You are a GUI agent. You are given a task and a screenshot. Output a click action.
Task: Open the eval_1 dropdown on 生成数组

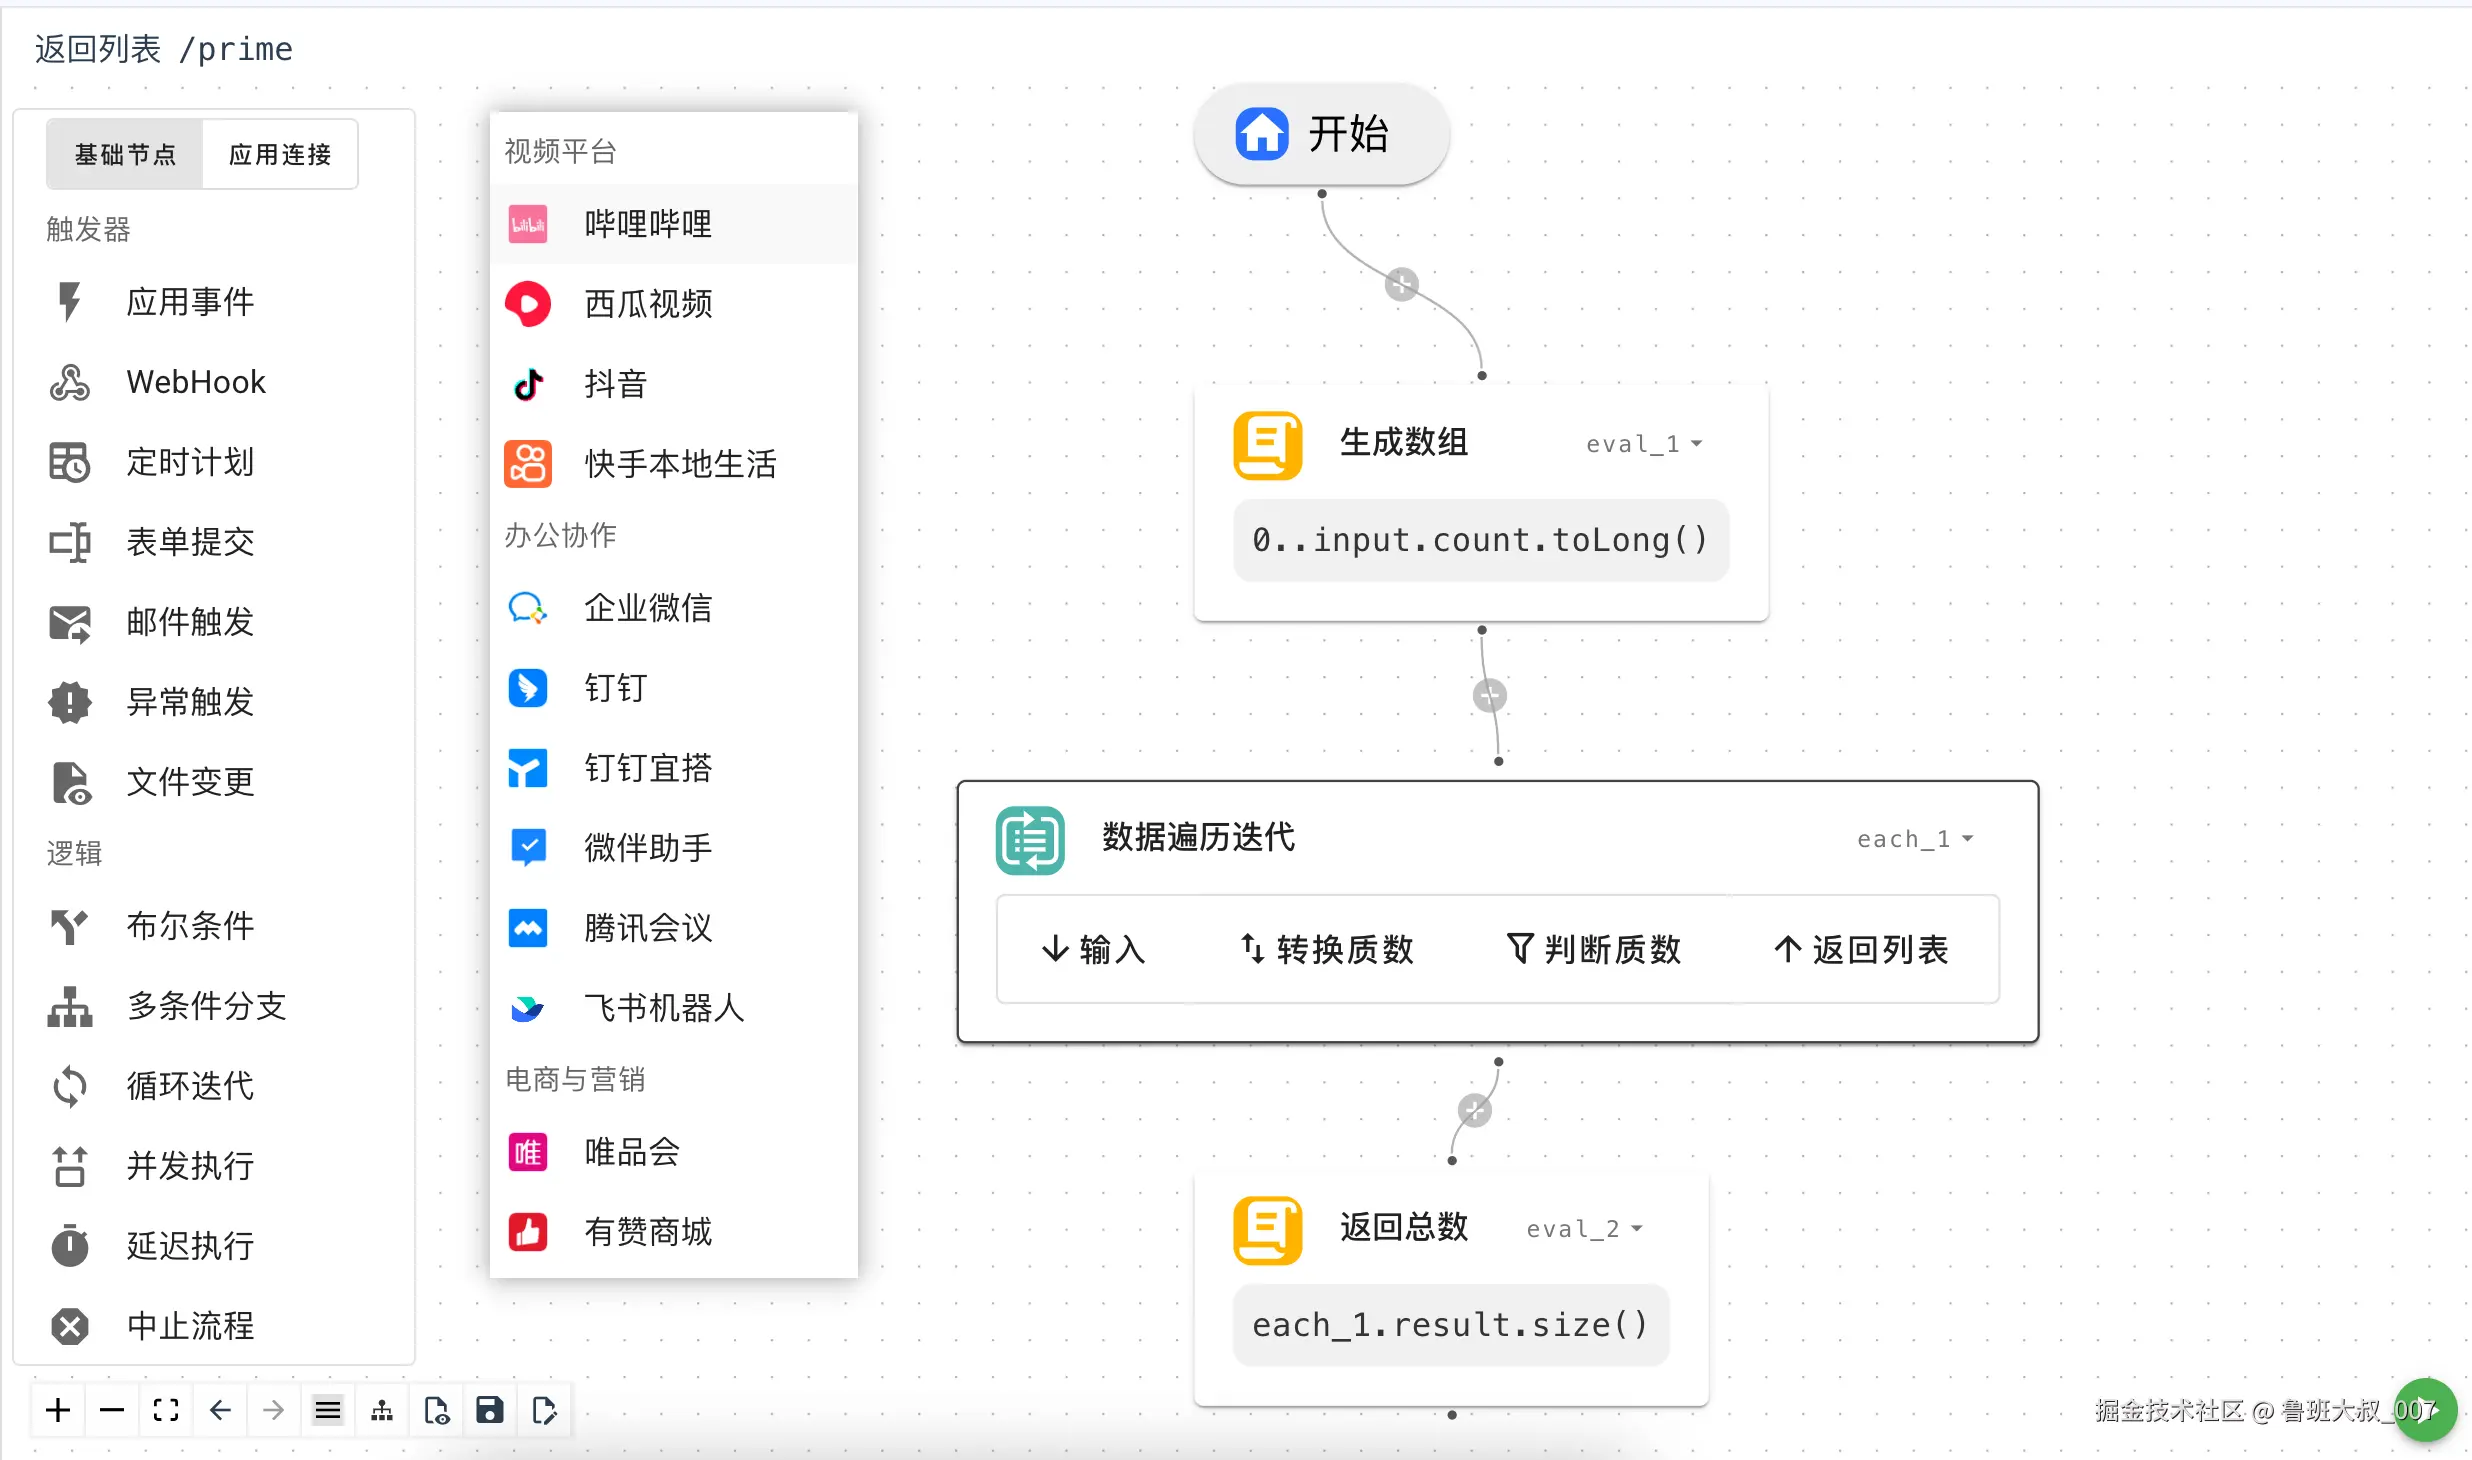1644,444
